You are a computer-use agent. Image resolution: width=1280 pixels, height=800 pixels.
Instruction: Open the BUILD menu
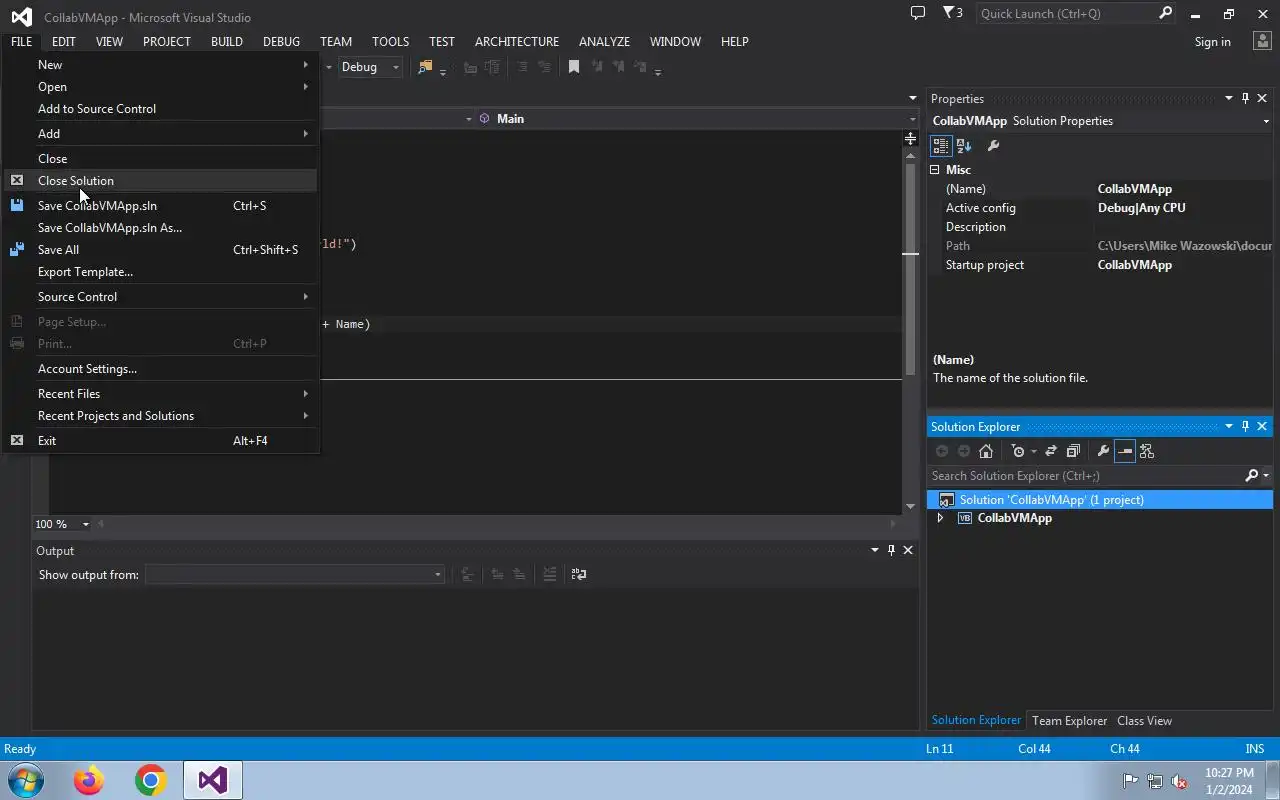226,41
